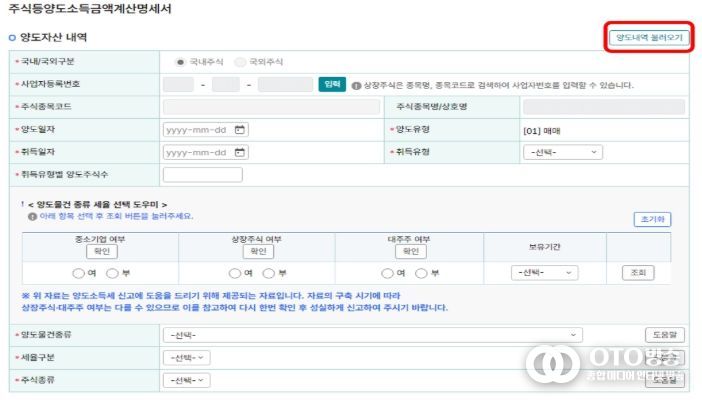This screenshot has height=400, width=702.
Task: Click the info icon beside 아래 항목 선택
Action: pos(32,217)
